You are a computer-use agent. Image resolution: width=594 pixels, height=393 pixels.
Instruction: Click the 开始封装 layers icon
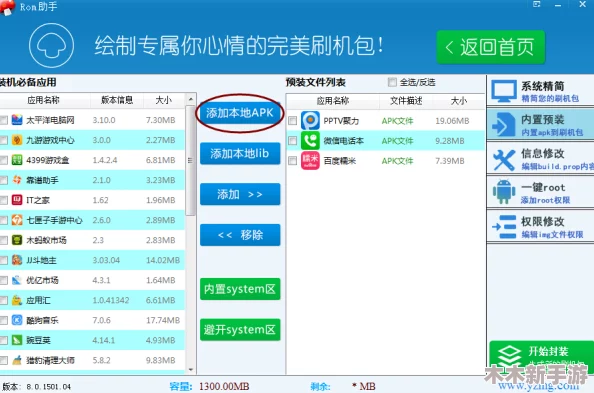pos(510,356)
